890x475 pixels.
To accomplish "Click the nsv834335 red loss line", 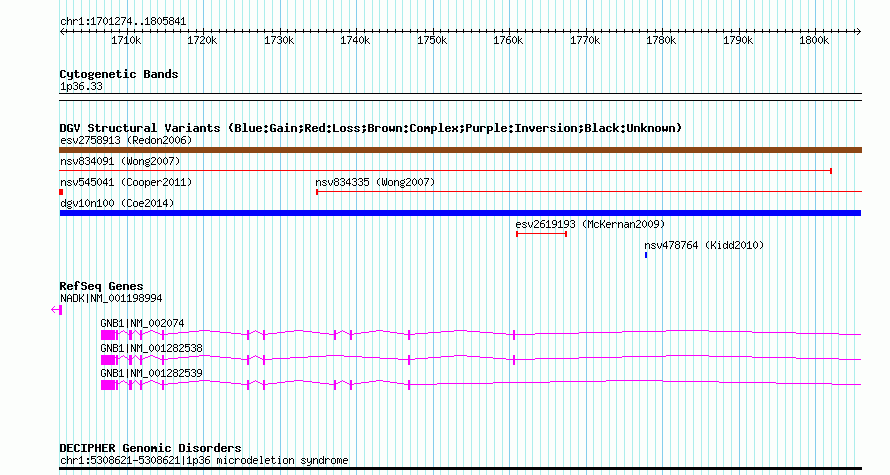I will tap(589, 192).
